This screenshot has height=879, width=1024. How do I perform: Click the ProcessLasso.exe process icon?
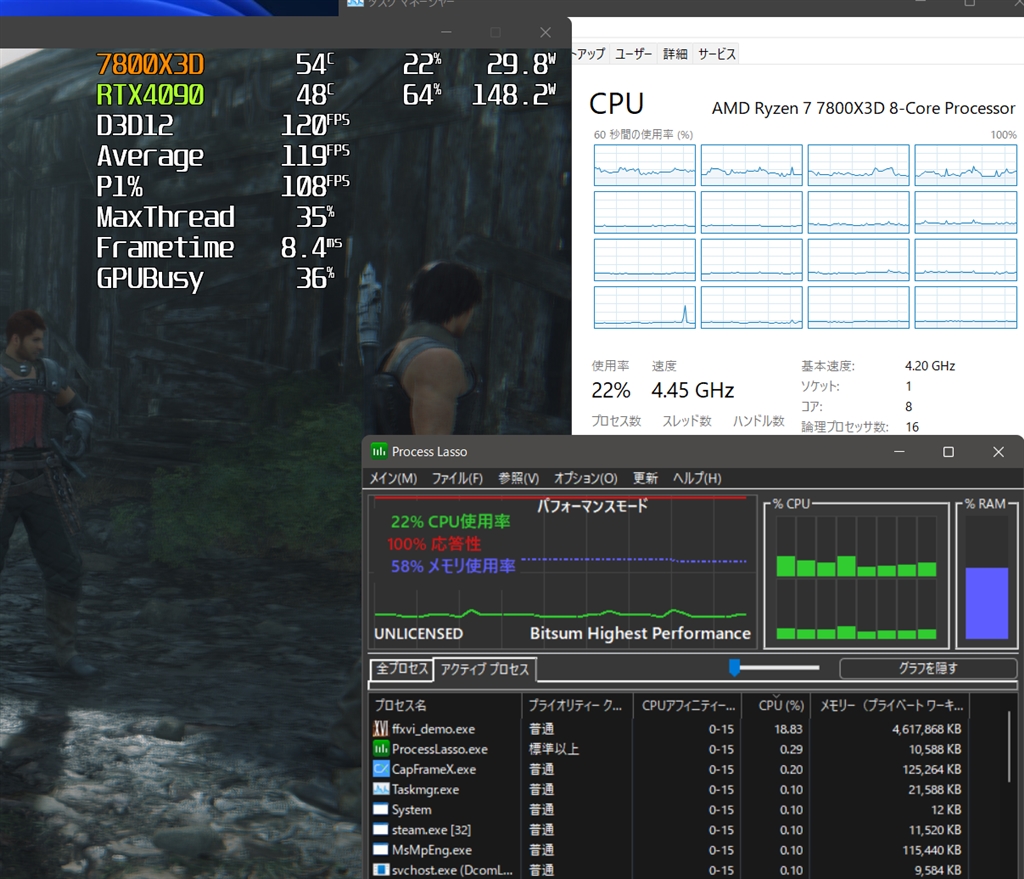click(380, 749)
